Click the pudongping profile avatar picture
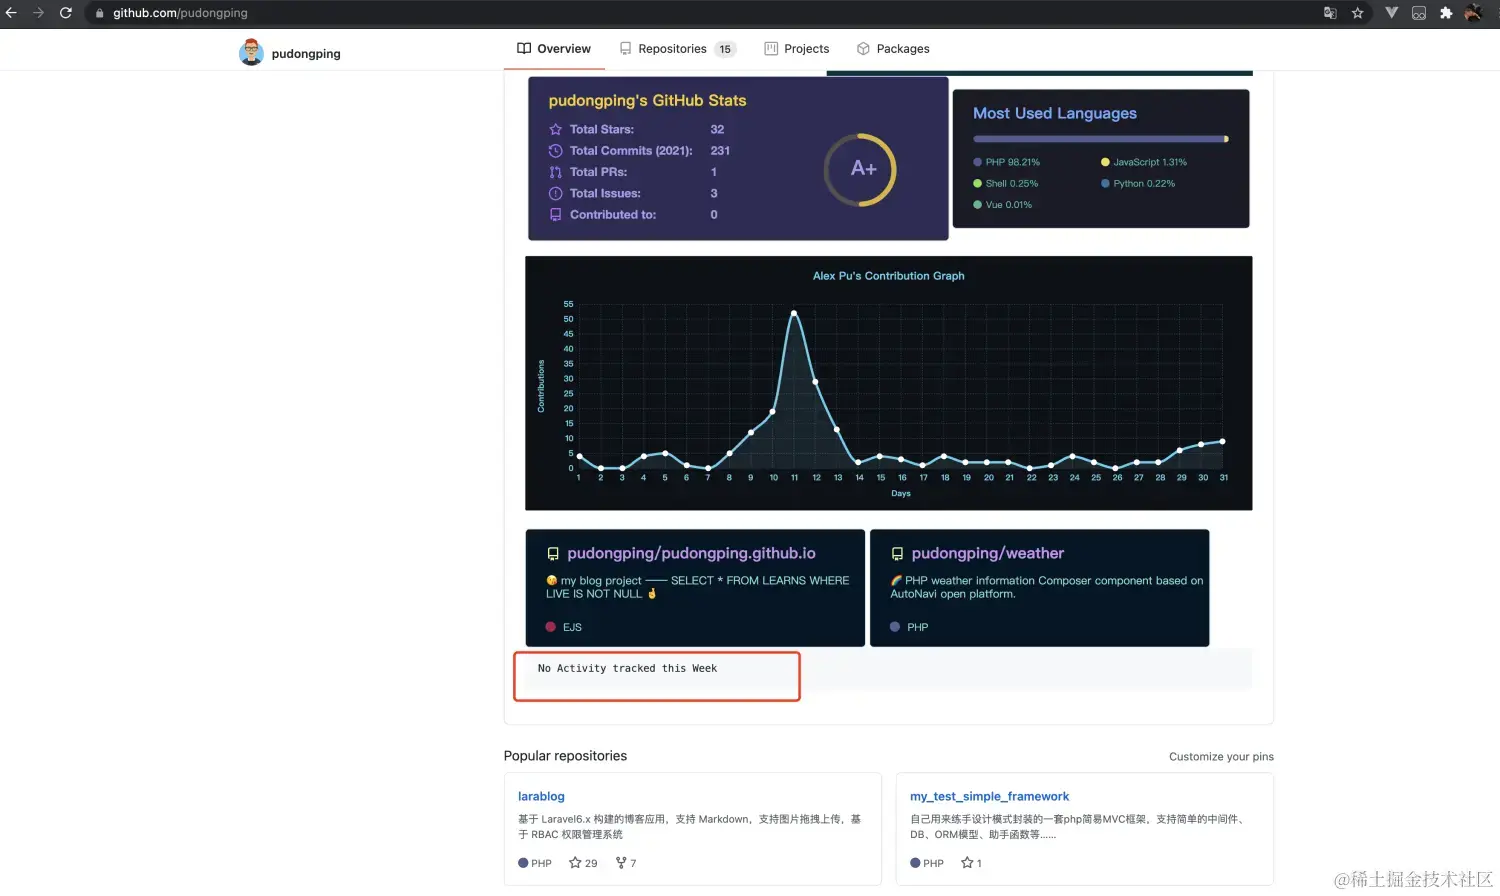This screenshot has width=1500, height=896. pyautogui.click(x=252, y=53)
